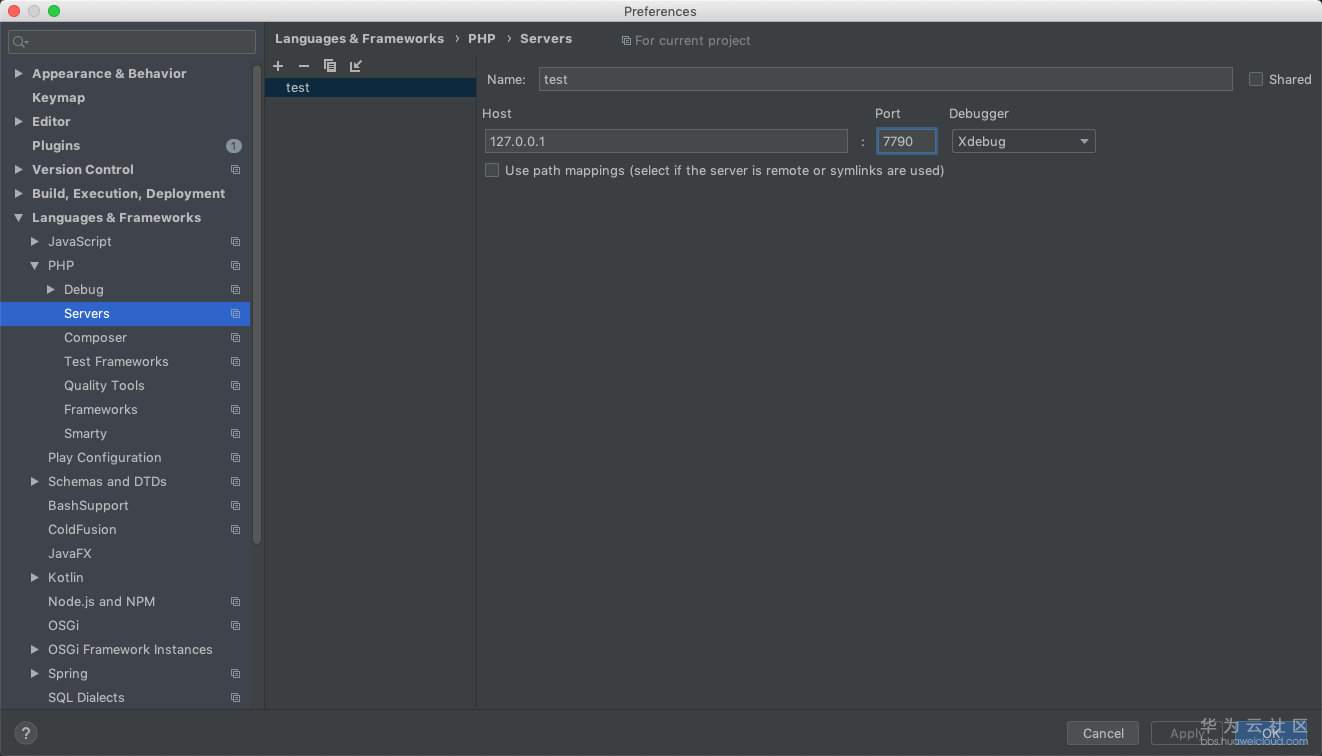
Task: Click the project-level icon beside Test Frameworks
Action: [x=235, y=362]
